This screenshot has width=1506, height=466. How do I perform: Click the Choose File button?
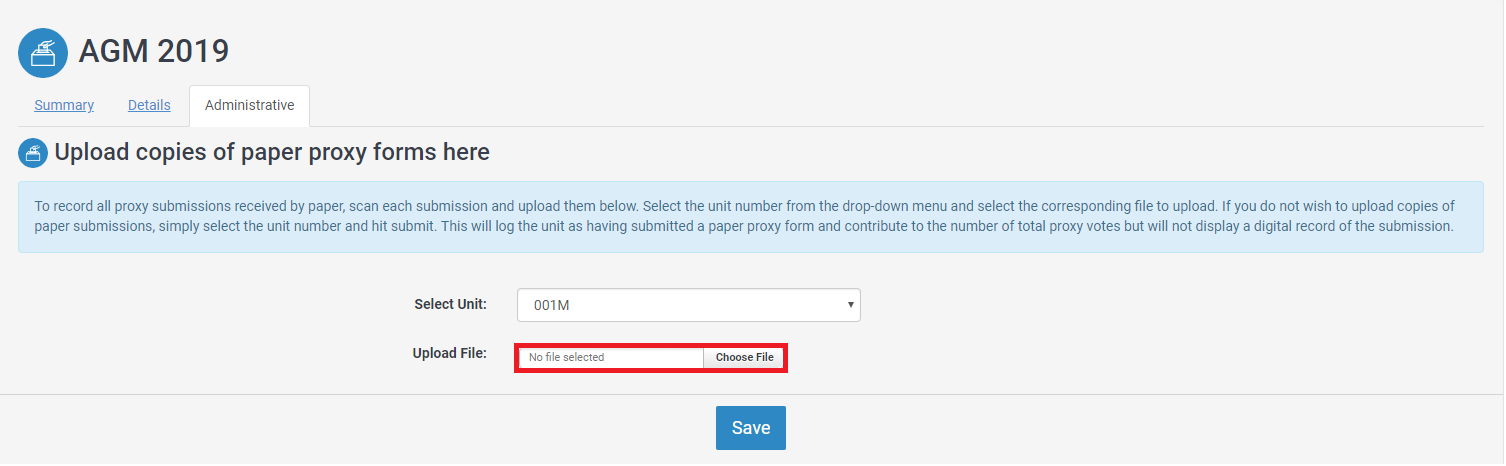tap(744, 357)
